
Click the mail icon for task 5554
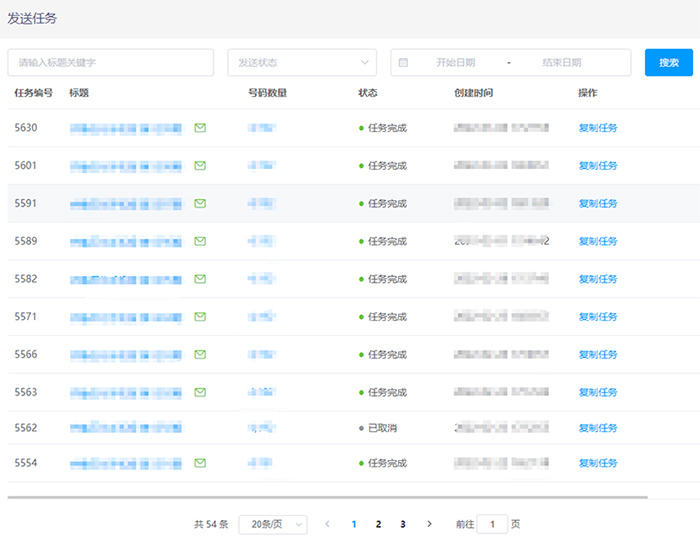pyautogui.click(x=200, y=463)
